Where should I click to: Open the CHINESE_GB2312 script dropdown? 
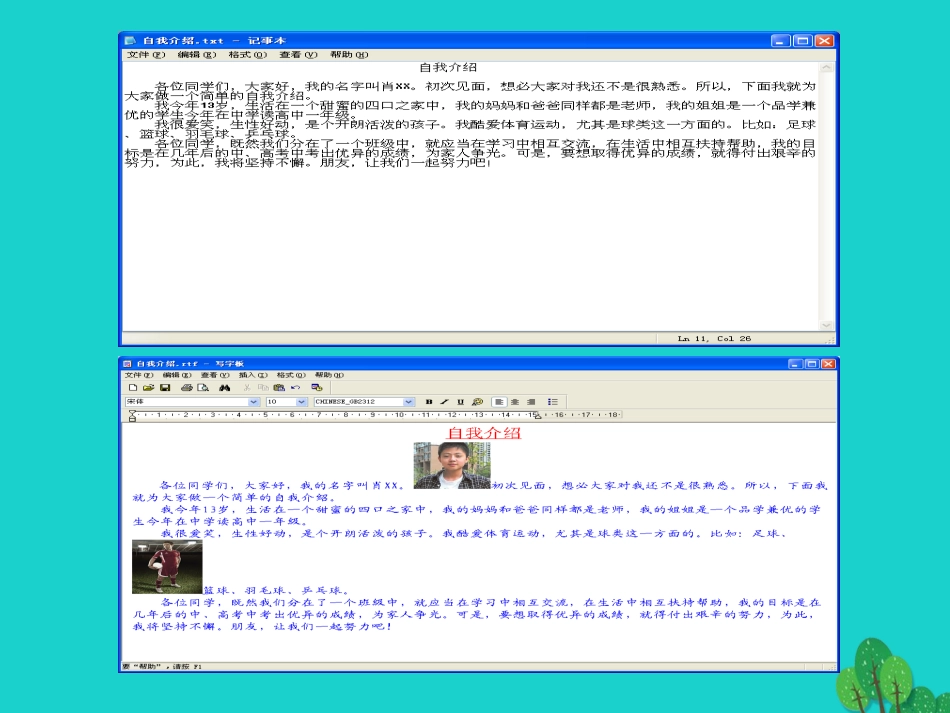pos(408,402)
